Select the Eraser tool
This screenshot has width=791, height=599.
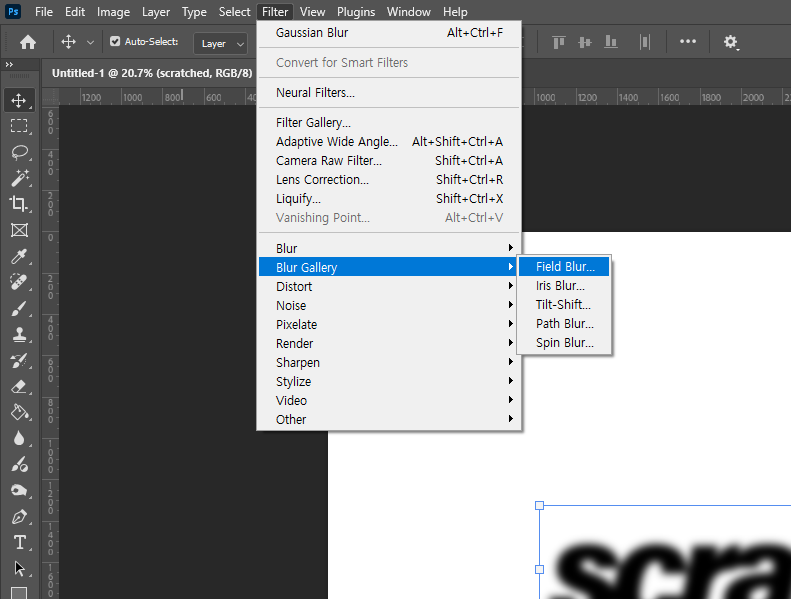(19, 387)
